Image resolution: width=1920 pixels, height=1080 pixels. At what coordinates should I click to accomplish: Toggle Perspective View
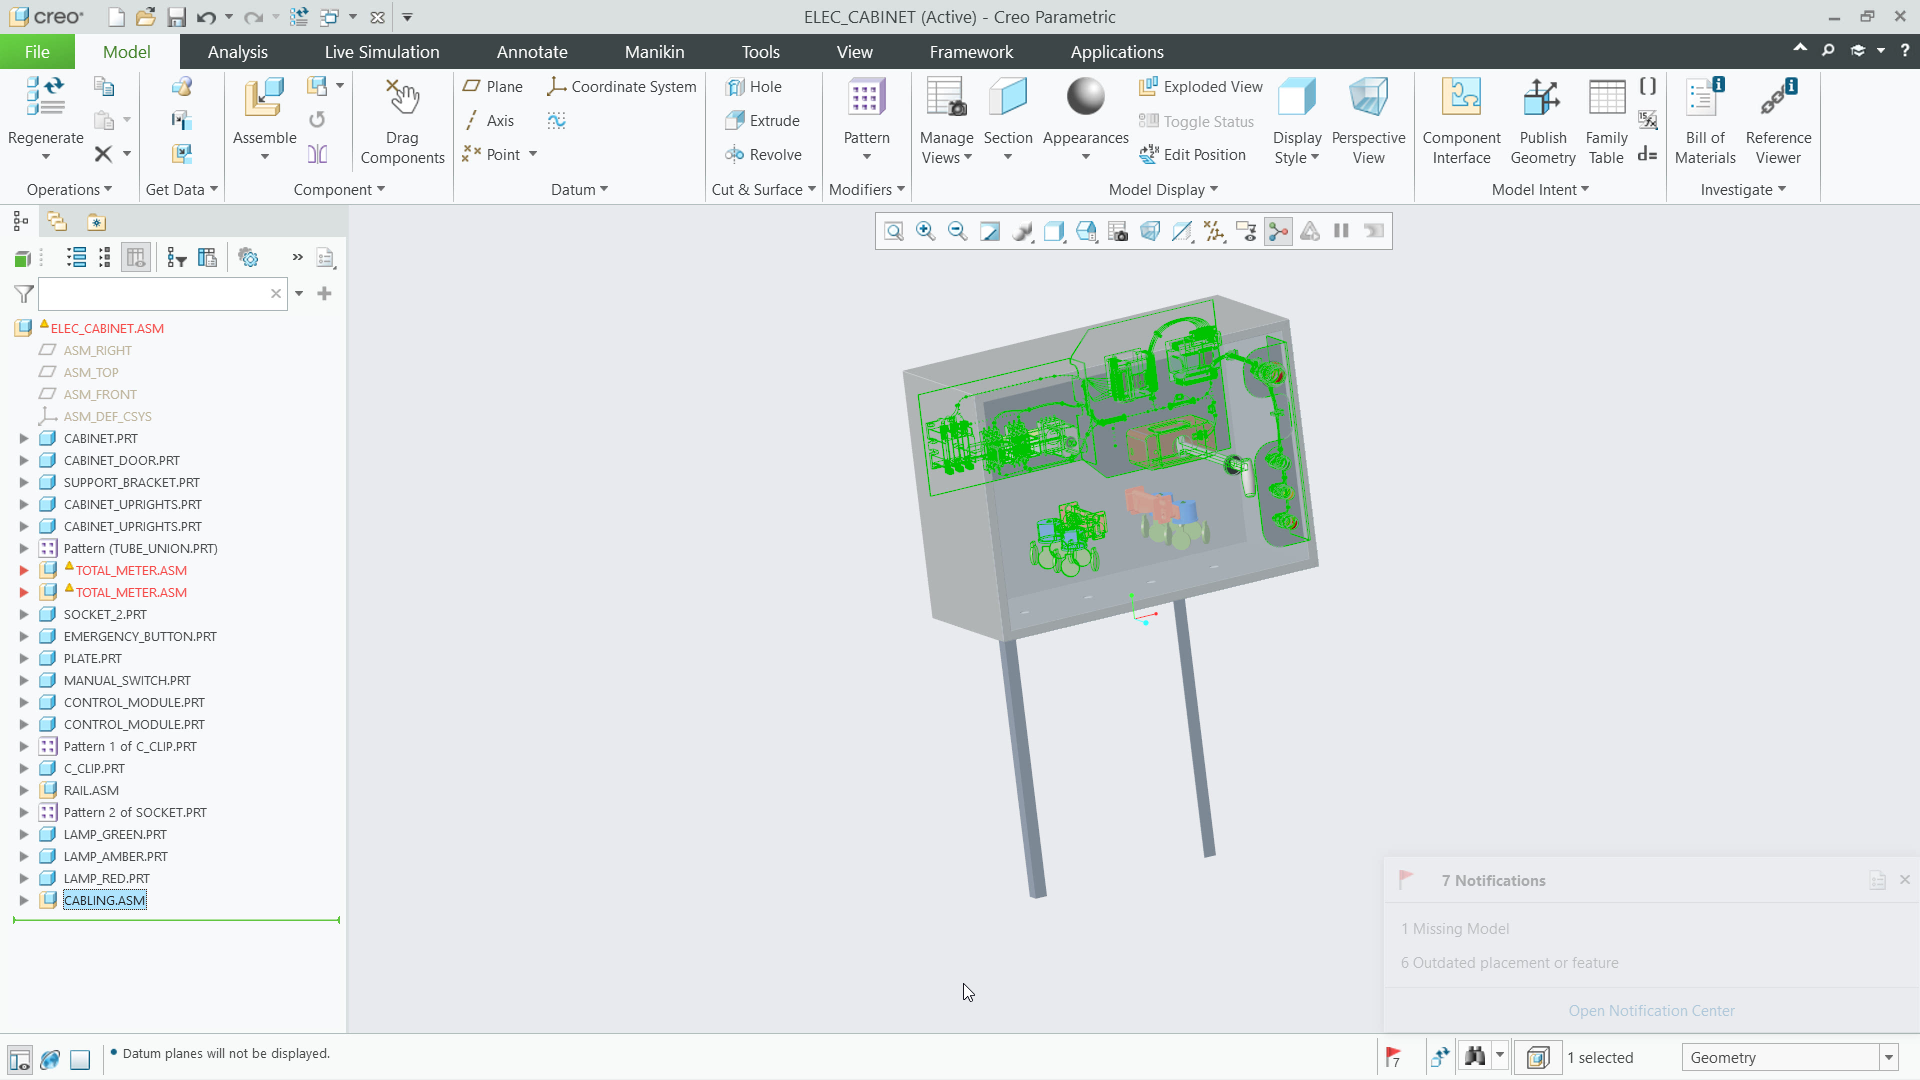1368,121
